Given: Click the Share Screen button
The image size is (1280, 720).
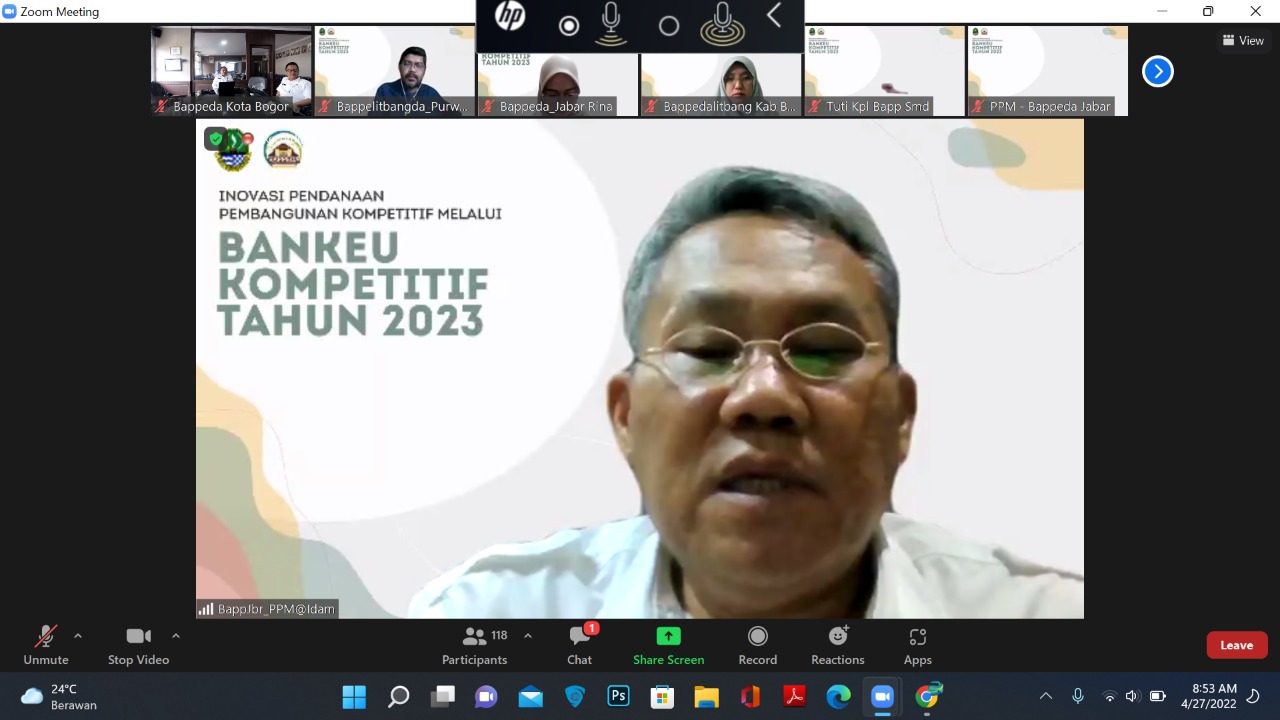Looking at the screenshot, I should pos(668,644).
